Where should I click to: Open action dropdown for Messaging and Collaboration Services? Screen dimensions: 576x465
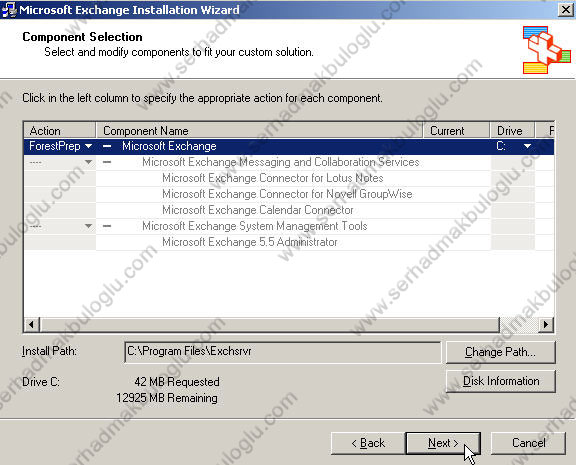click(88, 162)
